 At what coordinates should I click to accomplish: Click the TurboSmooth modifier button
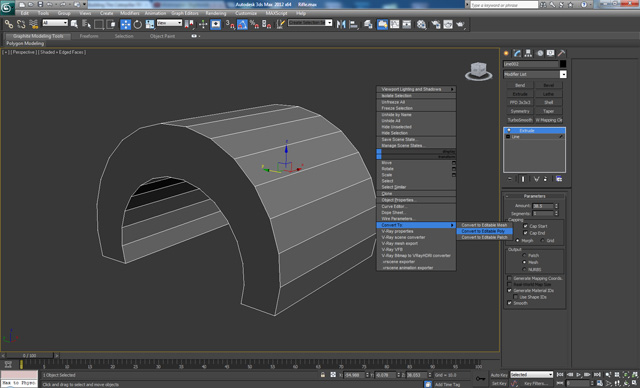(x=520, y=120)
